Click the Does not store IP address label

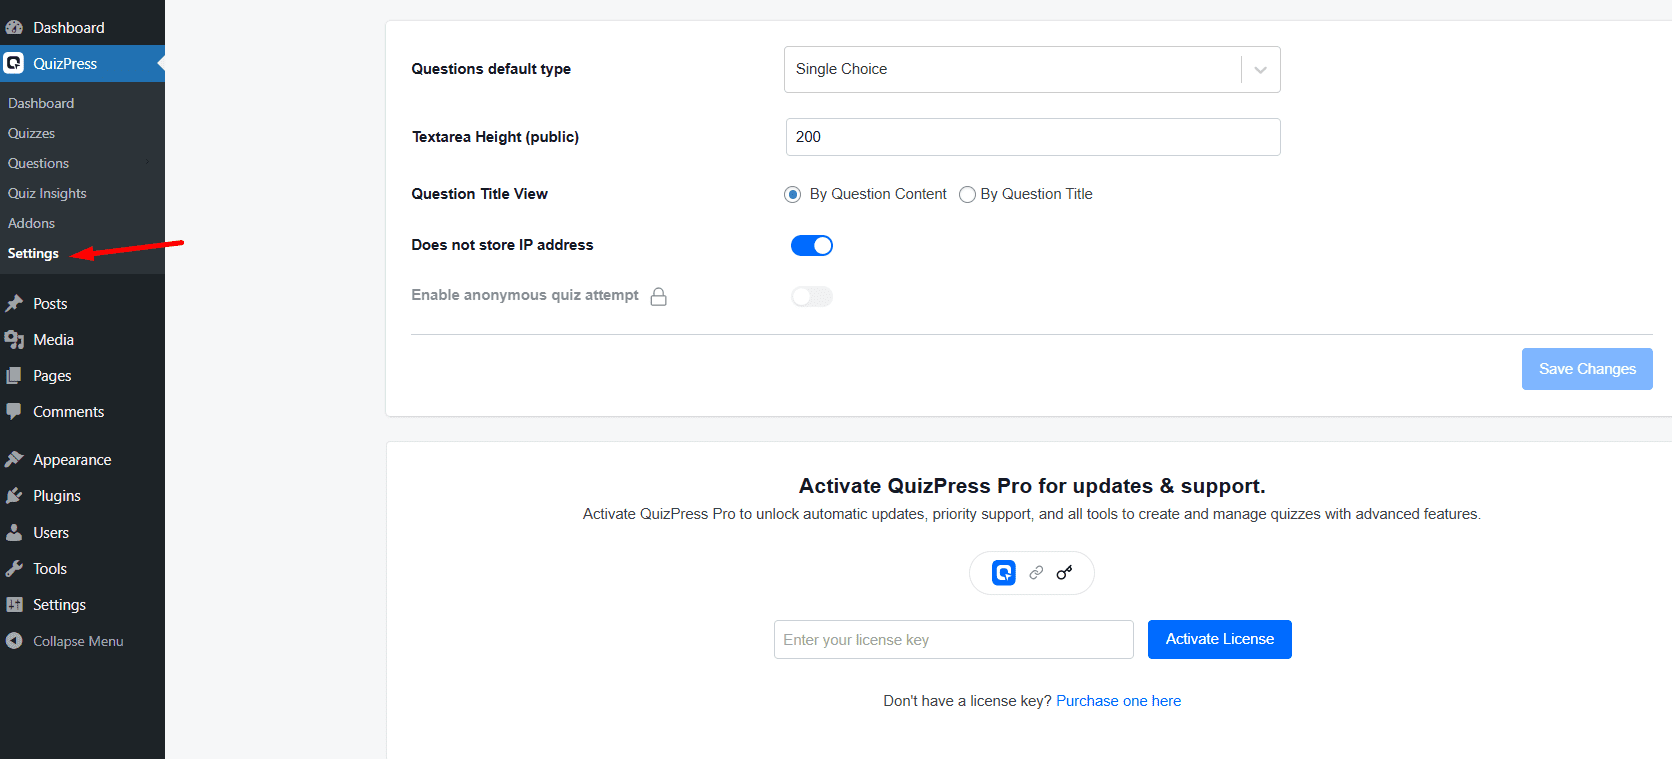pos(502,245)
